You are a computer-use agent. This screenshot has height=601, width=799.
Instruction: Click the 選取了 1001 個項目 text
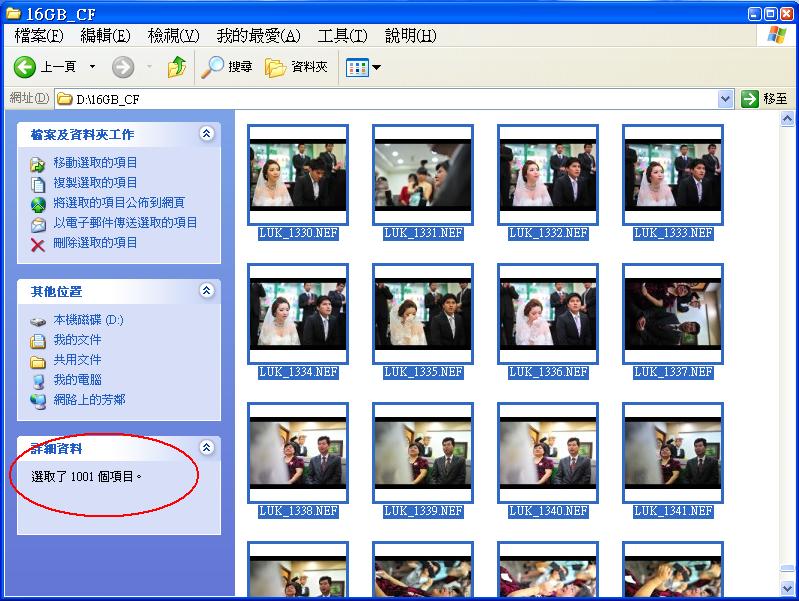(86, 477)
